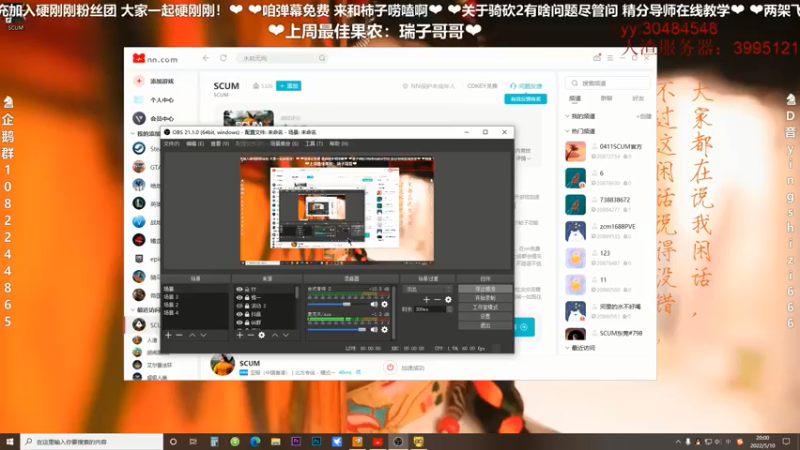The height and width of the screenshot is (450, 800).
Task: Remove scene transition with minus icon
Action: (437, 299)
